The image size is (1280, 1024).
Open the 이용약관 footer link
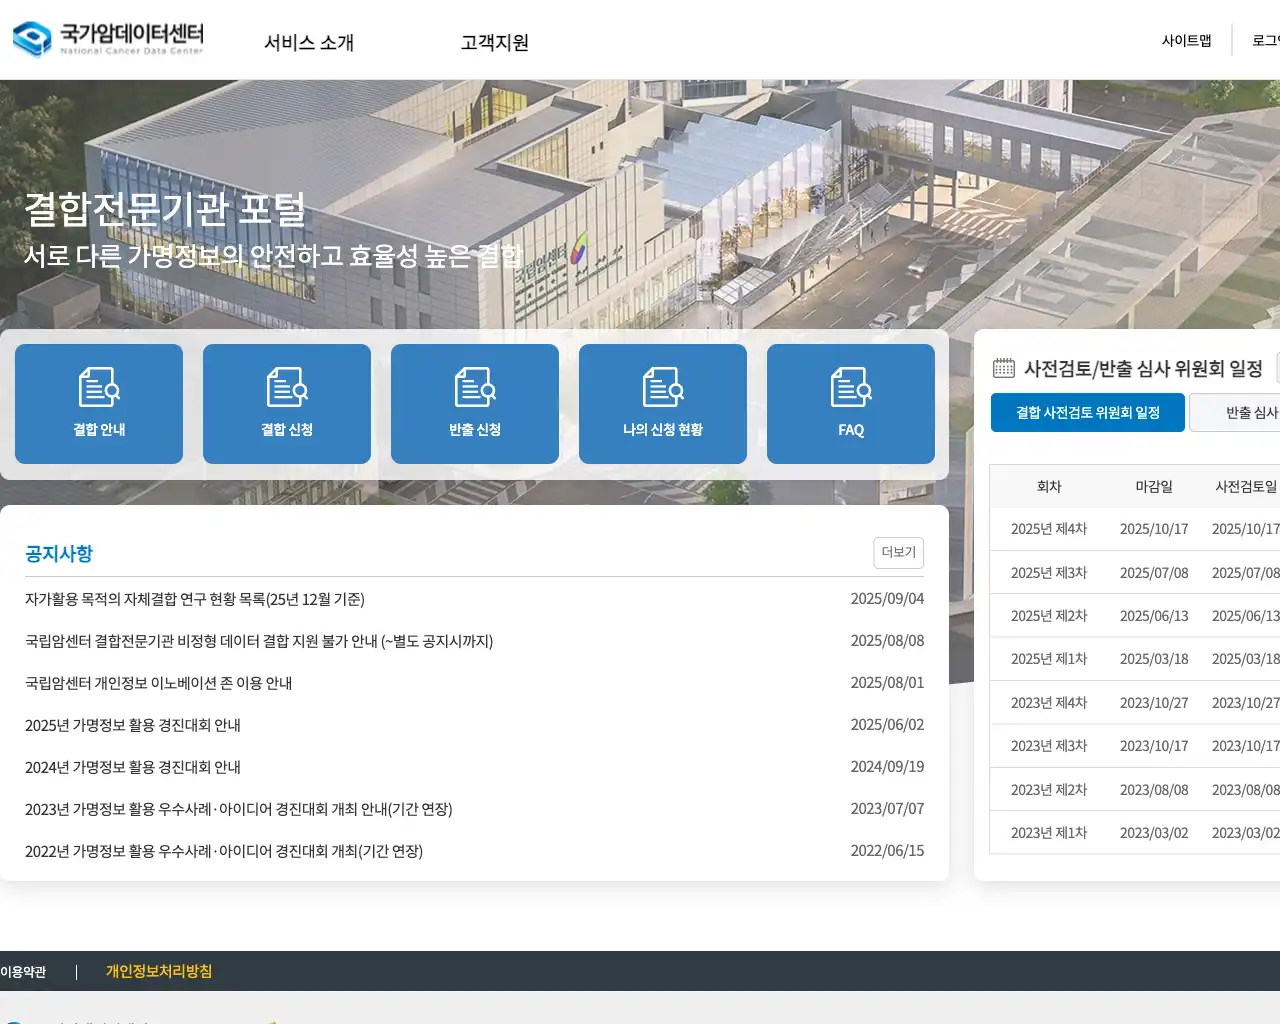(20, 971)
